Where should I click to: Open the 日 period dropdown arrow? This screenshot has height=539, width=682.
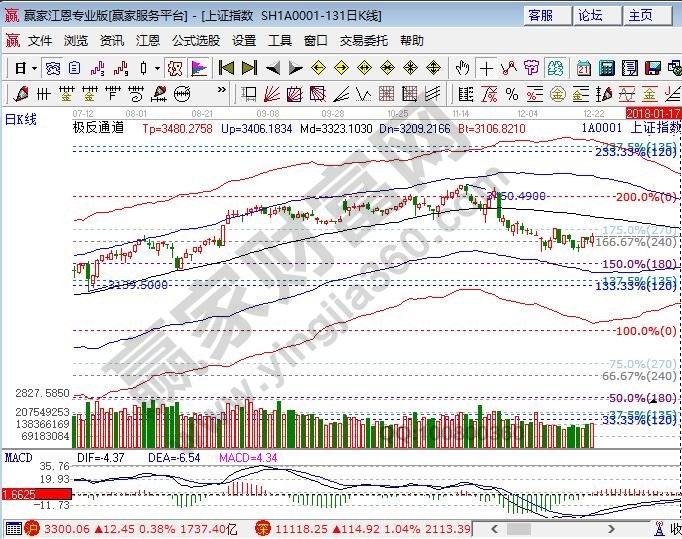(34, 68)
